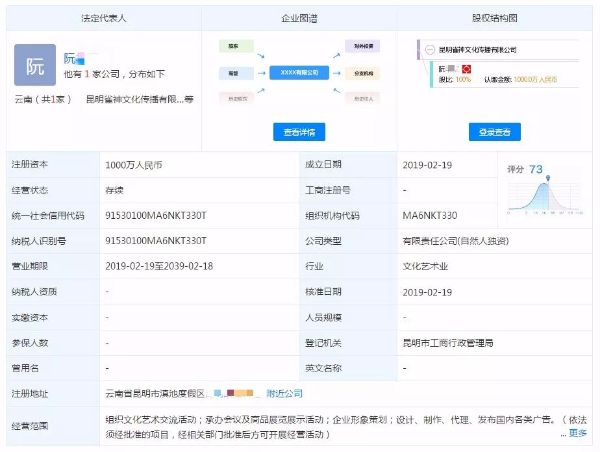
Task: Click the unified credit code 91530100MA6NKT330T
Action: [x=155, y=215]
